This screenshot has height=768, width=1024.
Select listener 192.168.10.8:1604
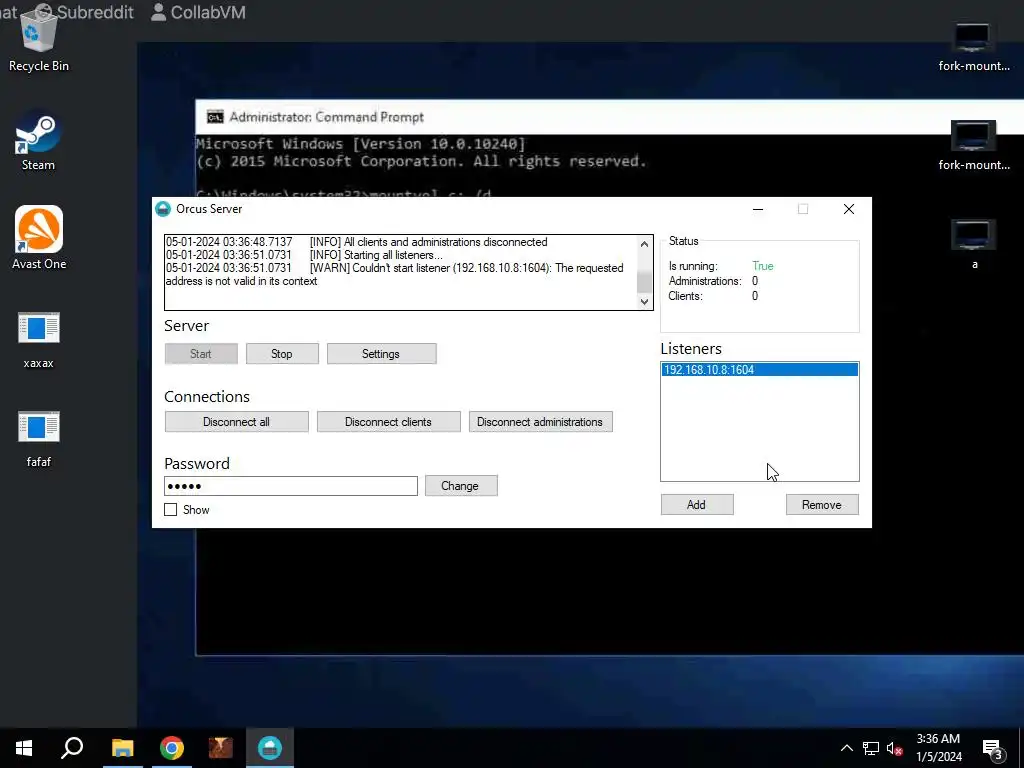[x=760, y=370]
